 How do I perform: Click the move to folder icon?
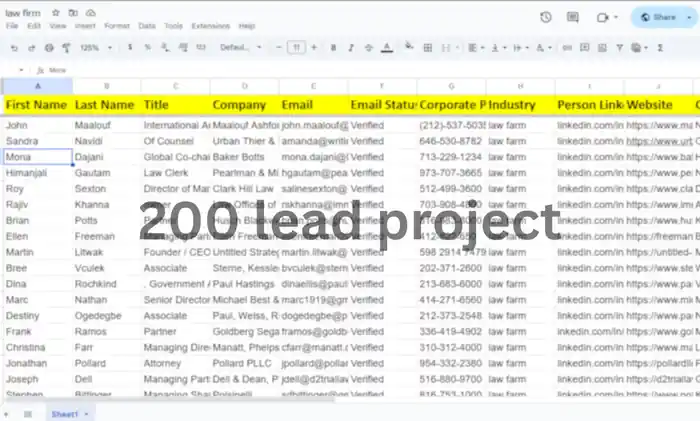73,13
